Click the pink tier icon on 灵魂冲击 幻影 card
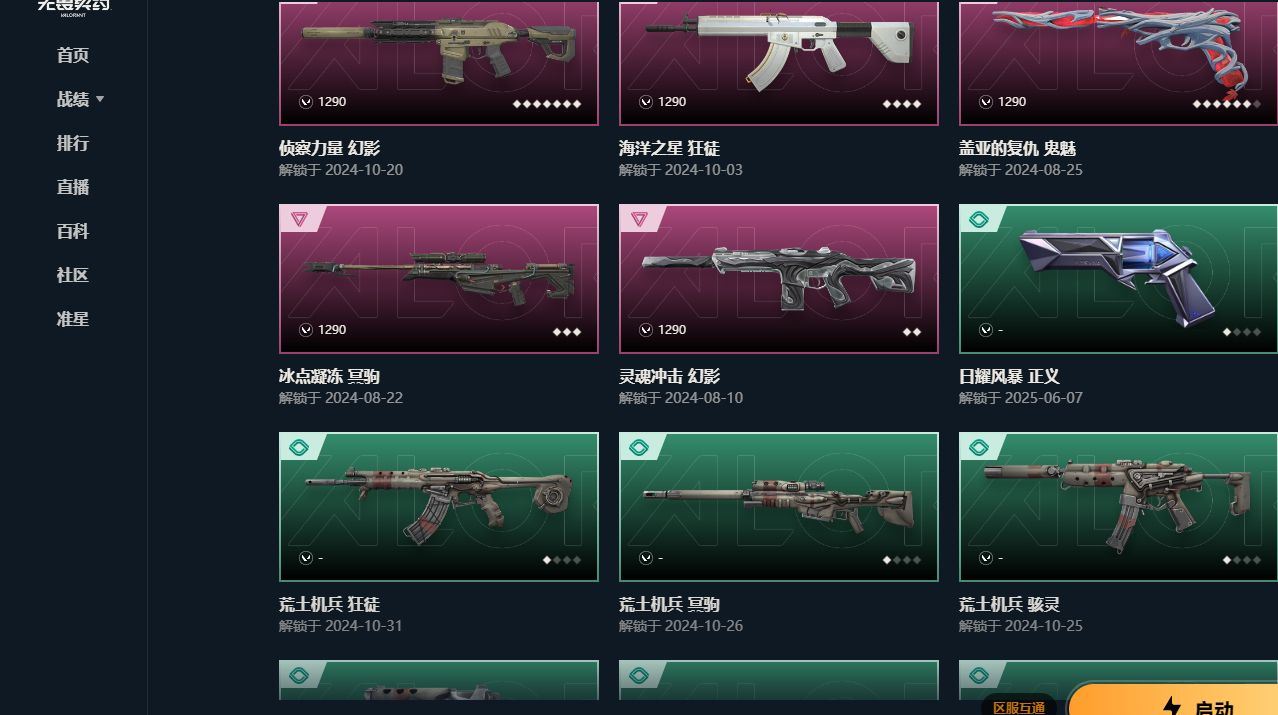Viewport: 1278px width, 715px height. pyautogui.click(x=639, y=219)
